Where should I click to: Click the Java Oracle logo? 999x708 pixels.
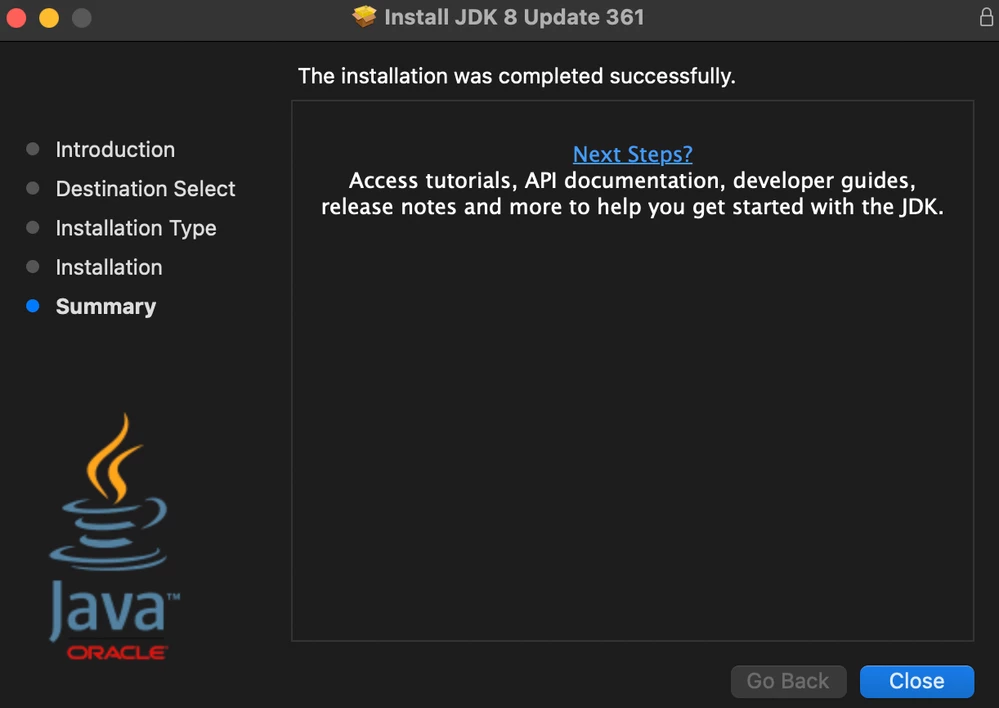coord(113,537)
